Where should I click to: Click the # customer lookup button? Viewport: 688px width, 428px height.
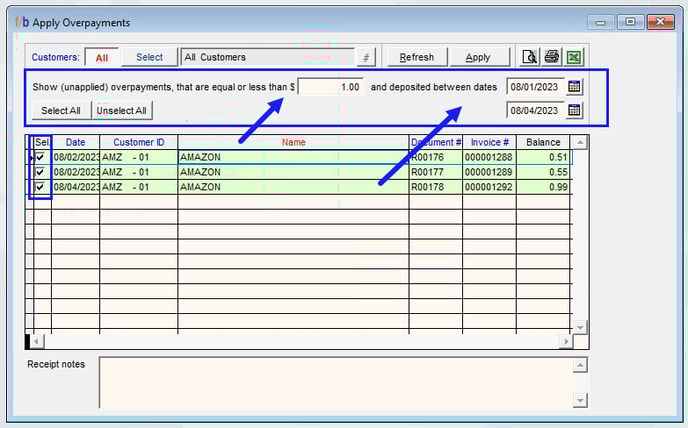pos(366,58)
